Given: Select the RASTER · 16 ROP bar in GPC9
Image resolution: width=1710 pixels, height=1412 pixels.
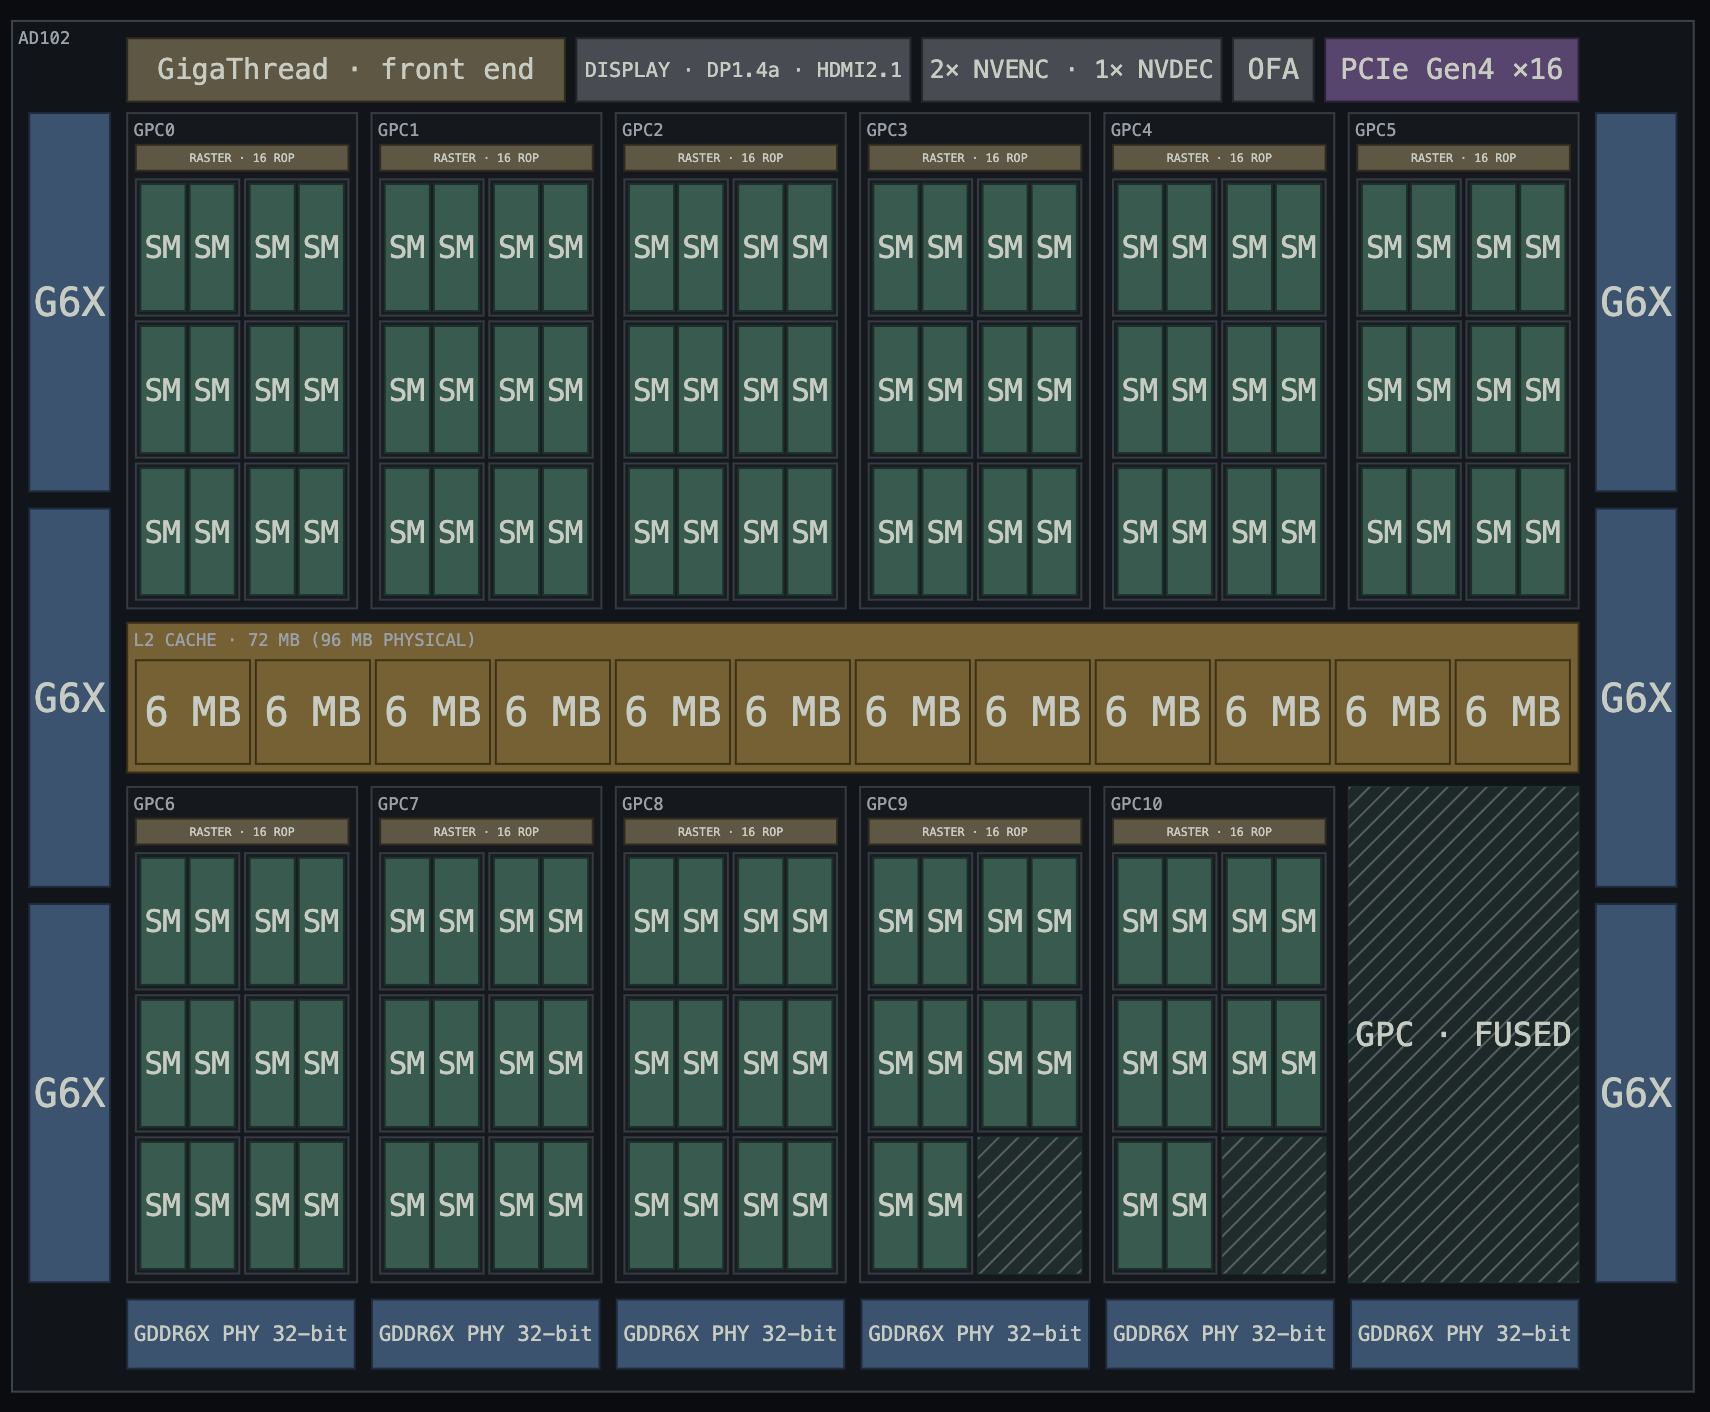Looking at the screenshot, I should pos(975,832).
